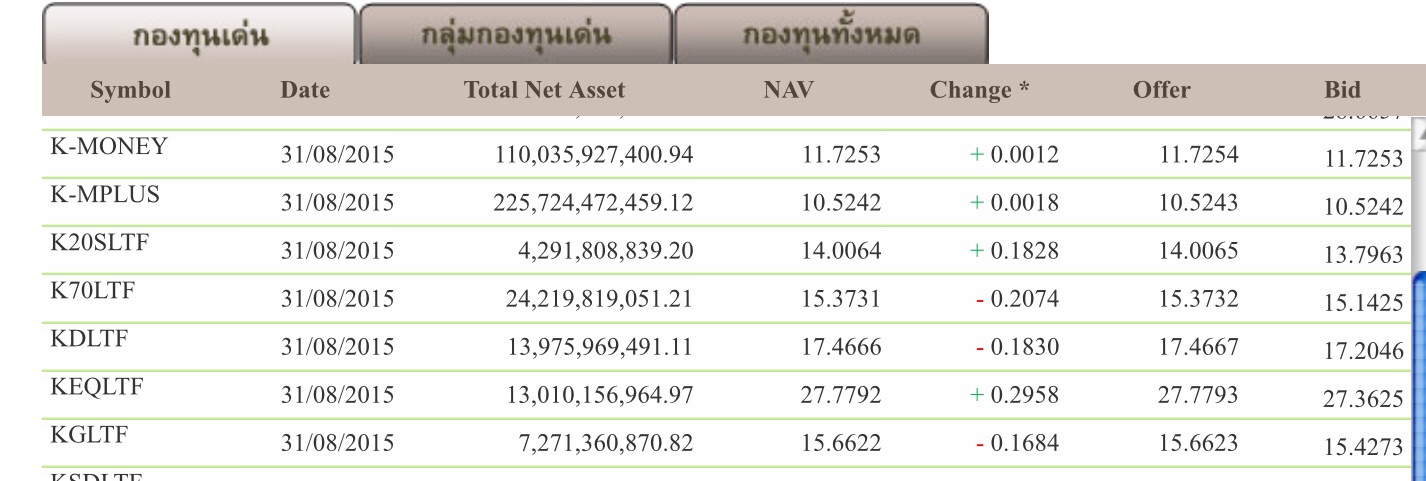Click the Offer column header

1161,90
